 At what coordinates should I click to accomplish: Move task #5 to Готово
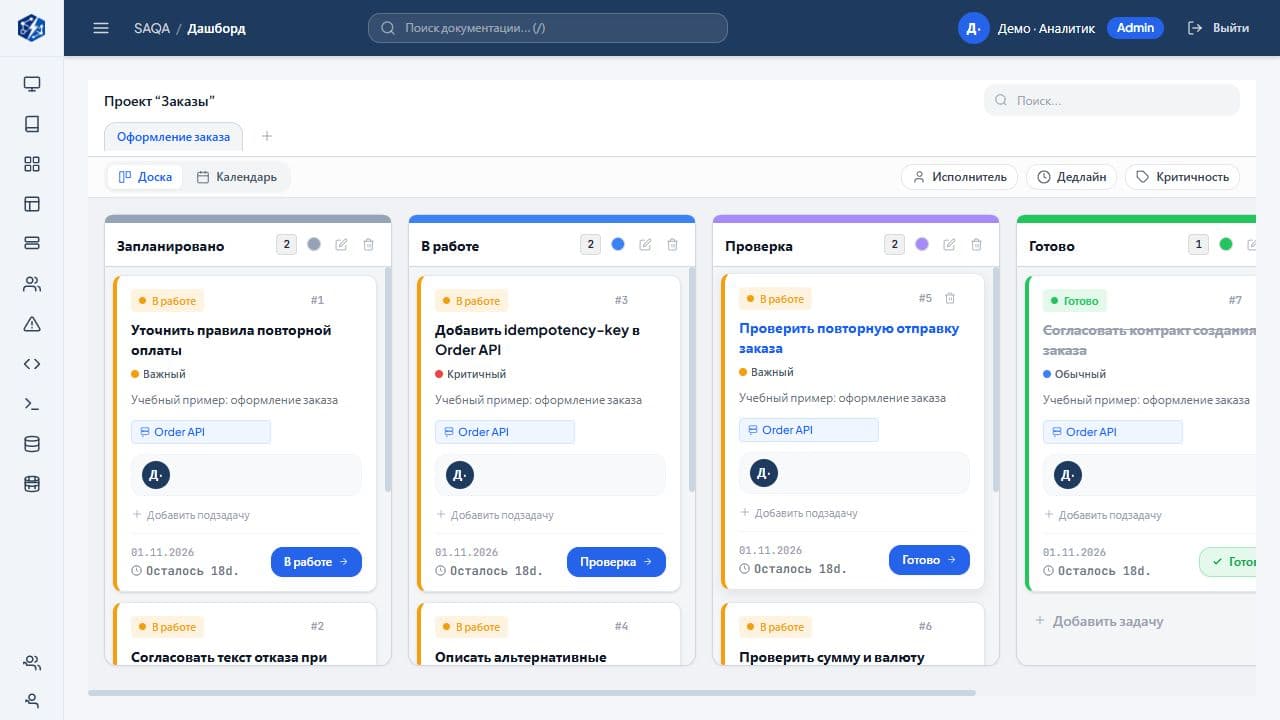(x=929, y=560)
